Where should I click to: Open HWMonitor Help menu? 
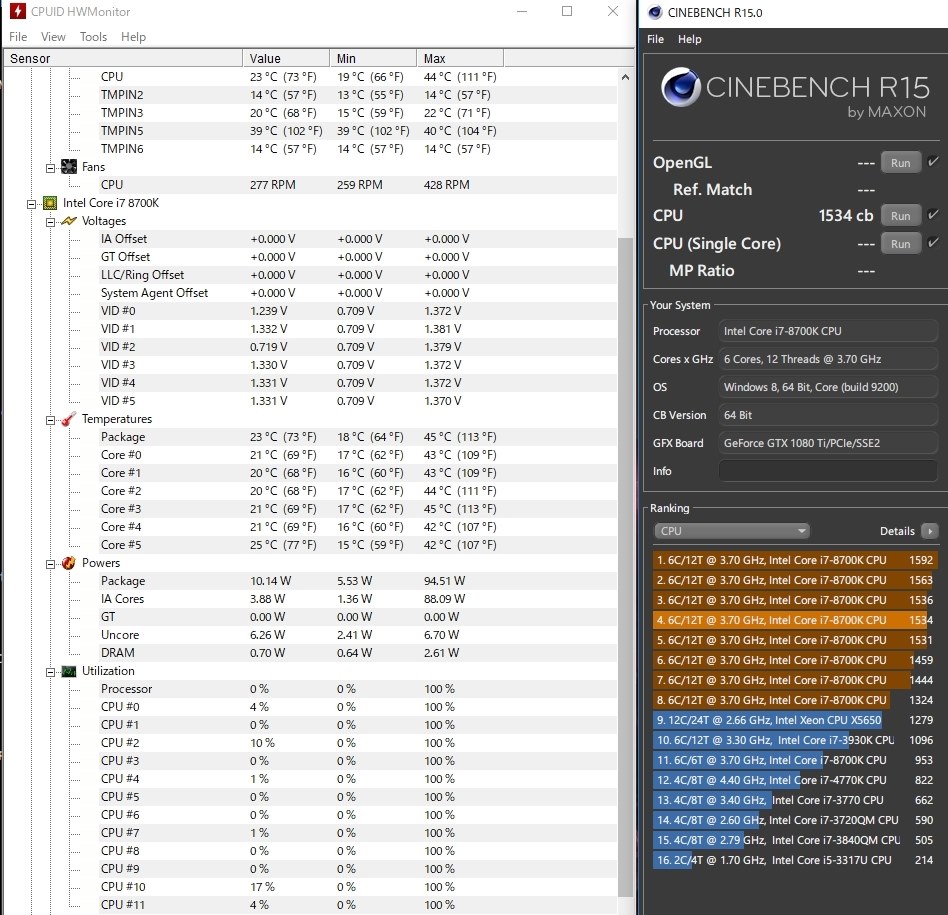click(133, 37)
